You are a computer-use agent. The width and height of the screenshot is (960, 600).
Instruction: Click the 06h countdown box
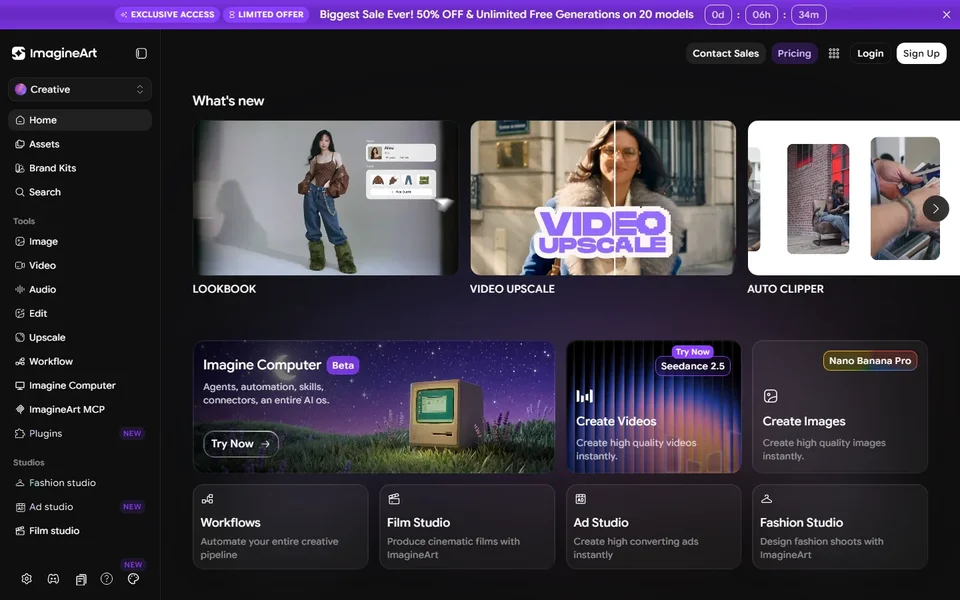[x=761, y=15]
